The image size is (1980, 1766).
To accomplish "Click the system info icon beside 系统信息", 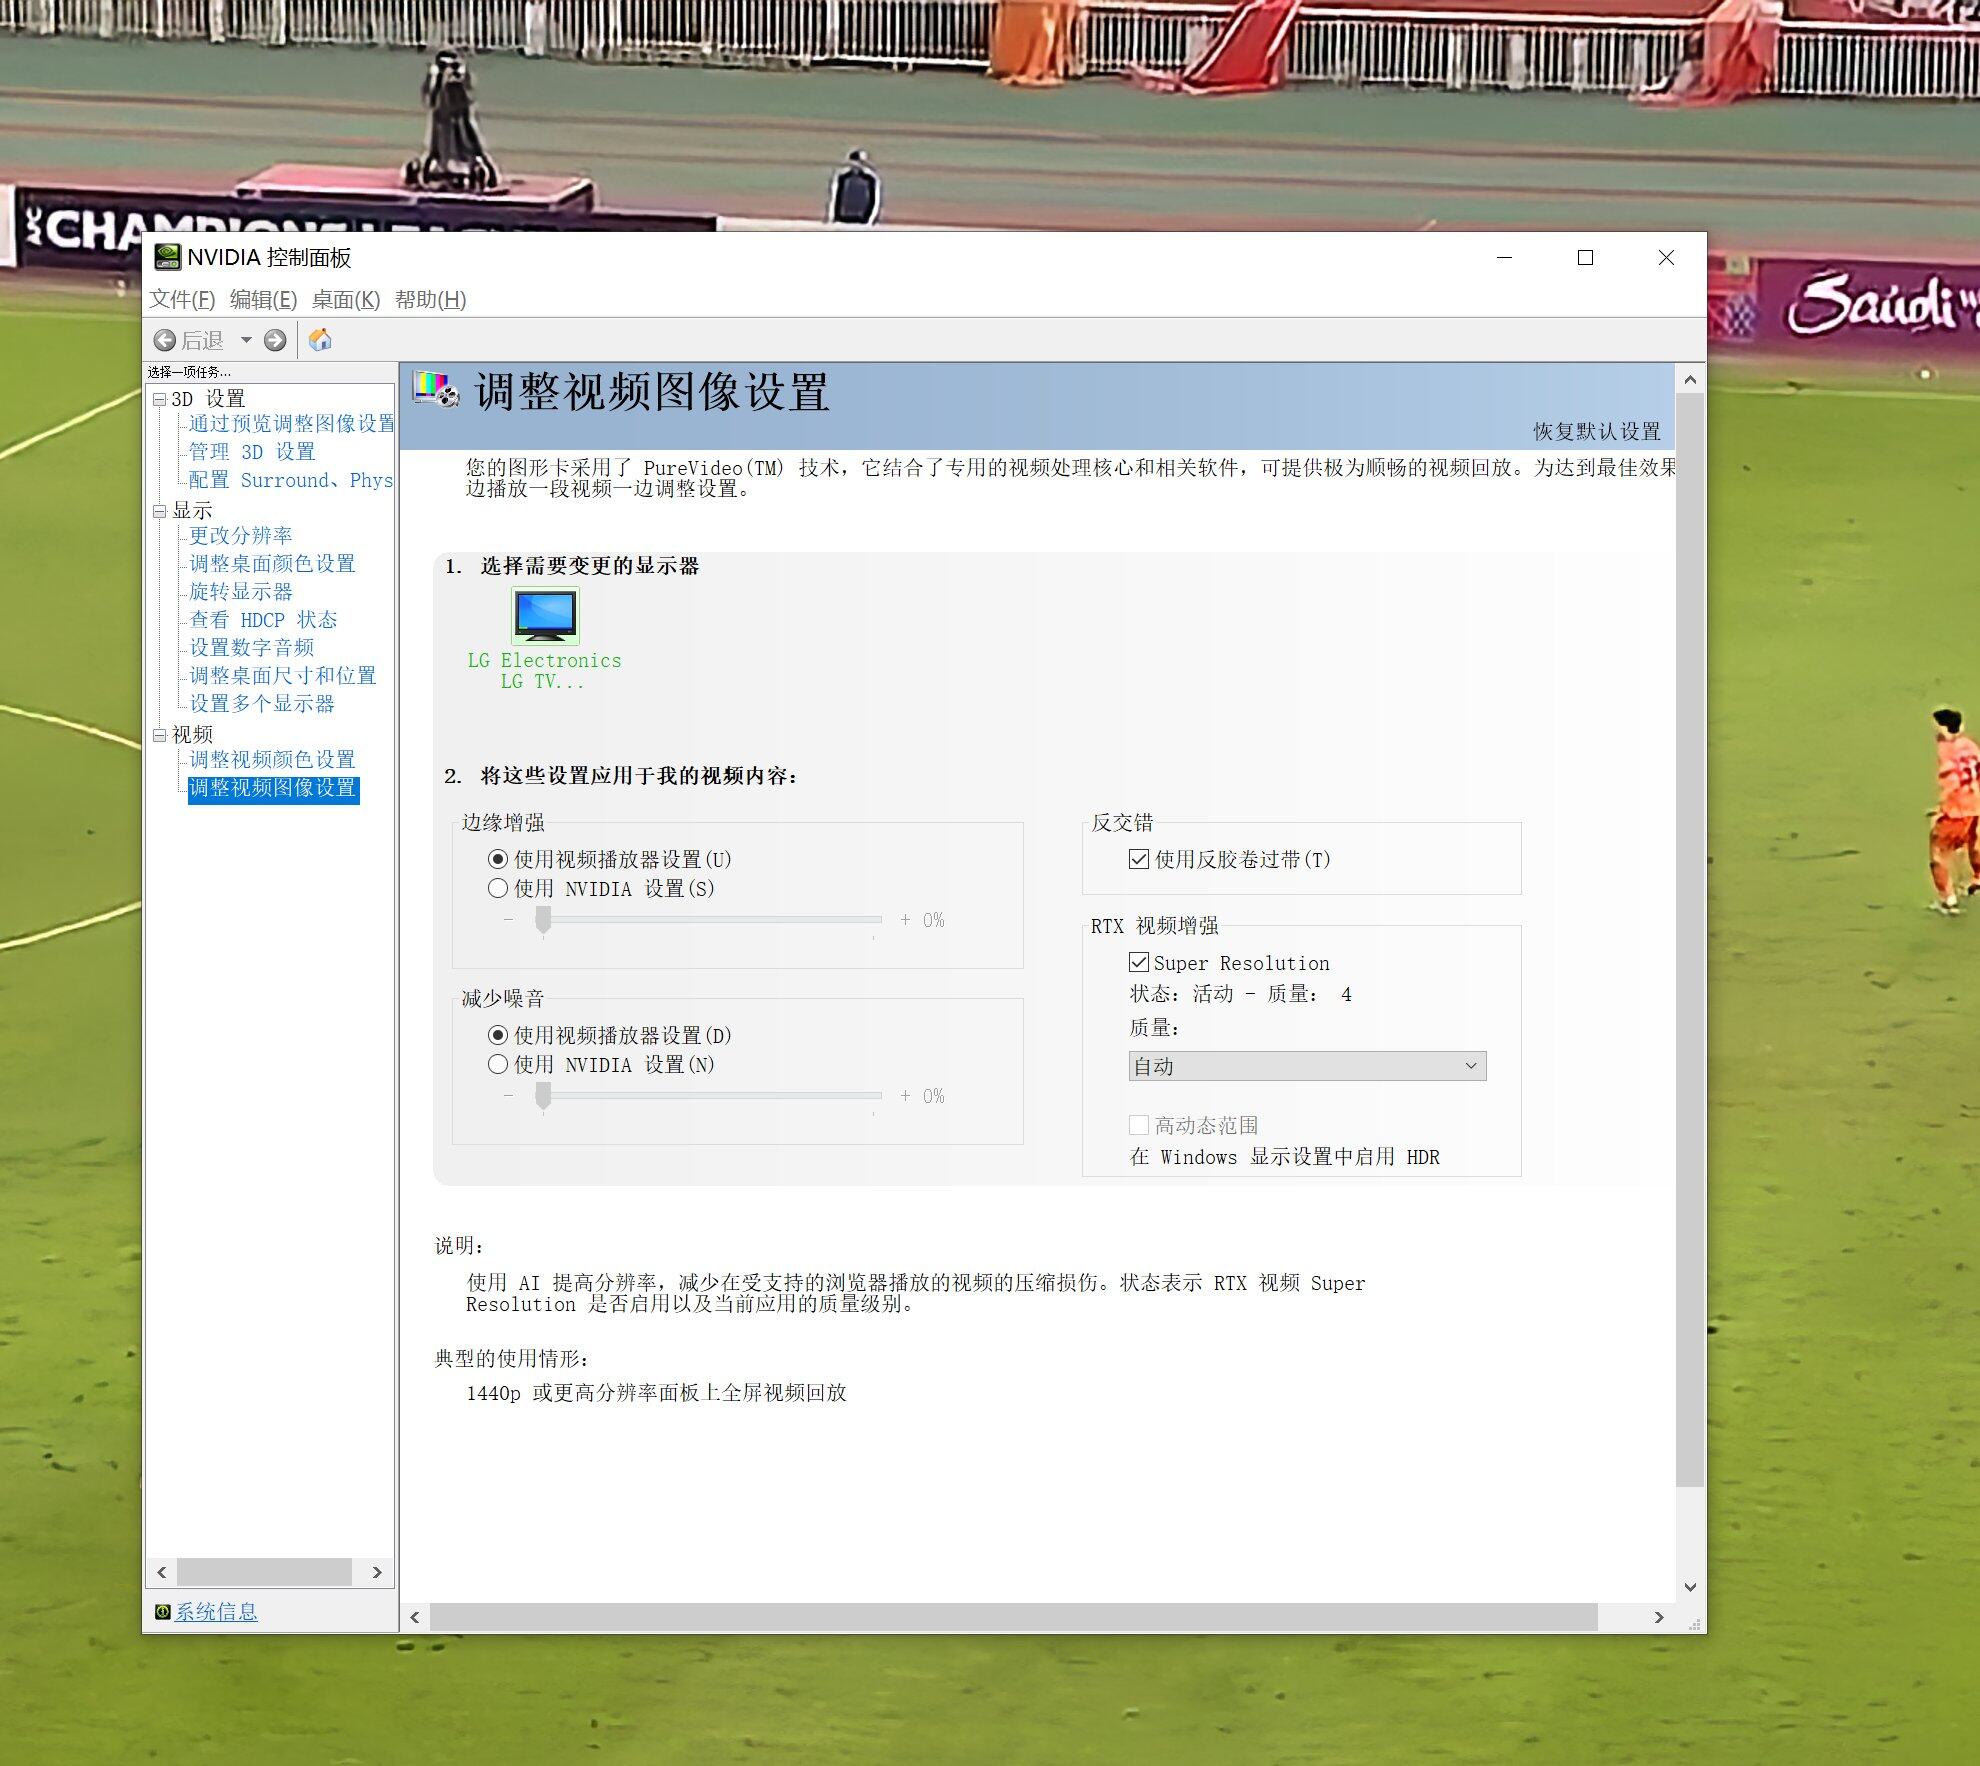I will click(x=162, y=1612).
